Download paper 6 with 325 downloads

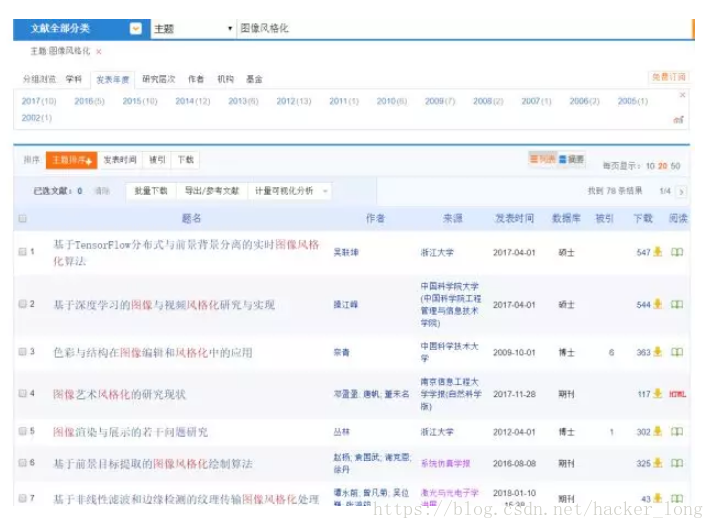click(x=658, y=463)
